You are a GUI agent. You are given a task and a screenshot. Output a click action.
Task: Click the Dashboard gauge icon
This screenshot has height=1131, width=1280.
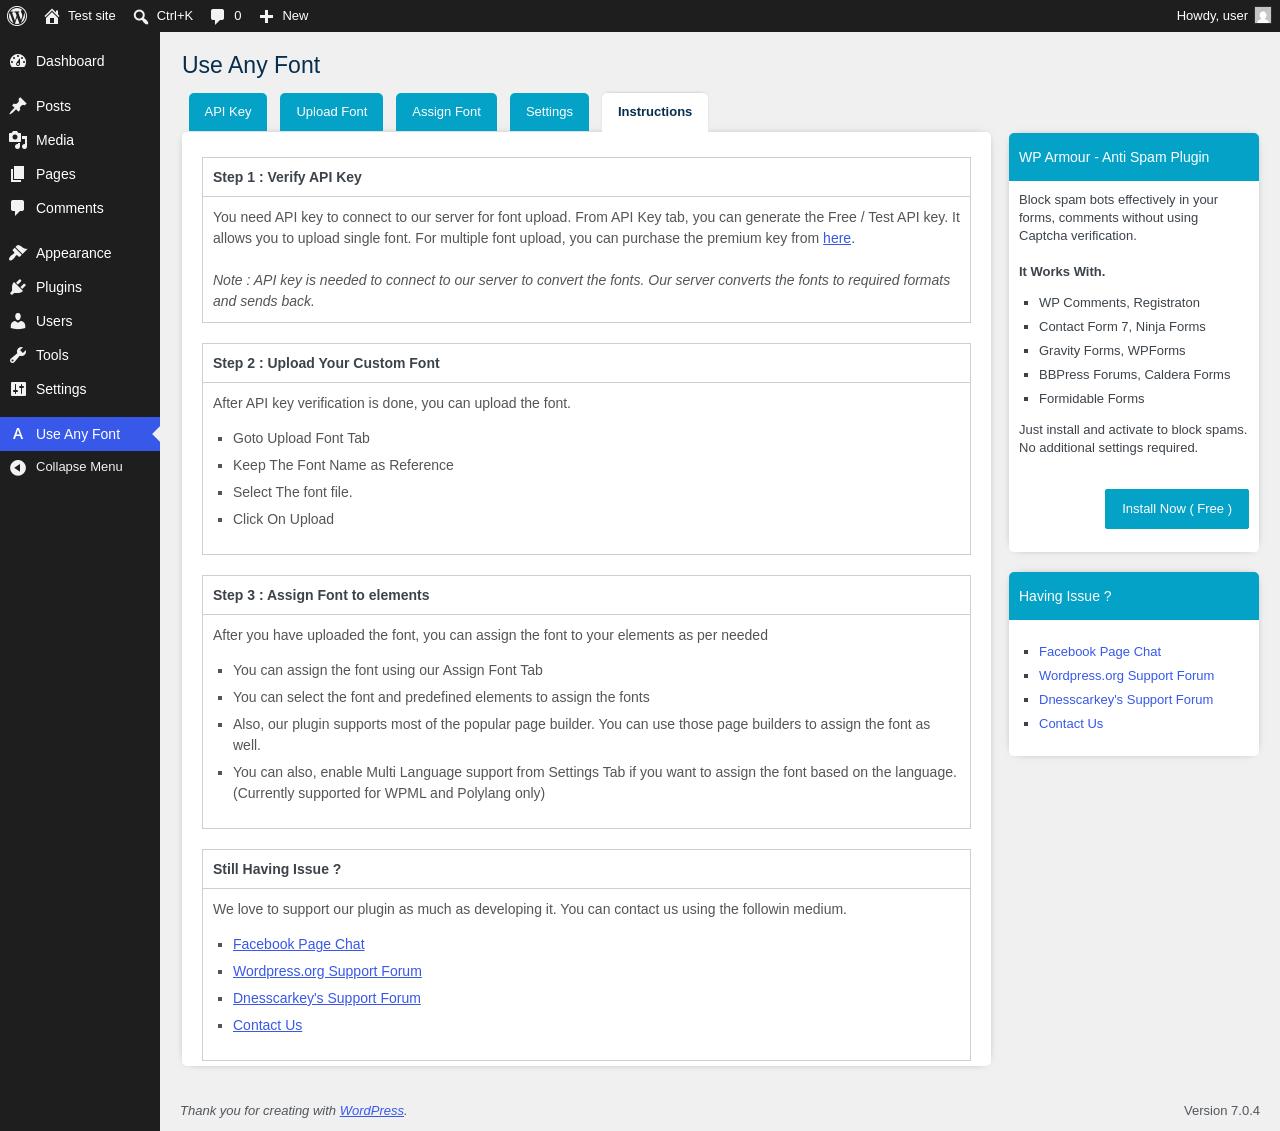18,61
